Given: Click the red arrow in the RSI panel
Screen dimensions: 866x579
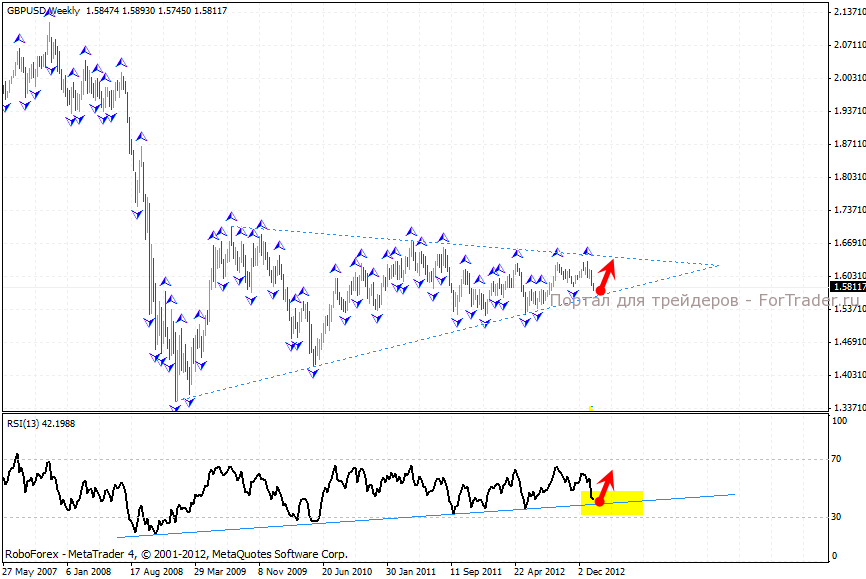Looking at the screenshot, I should pos(605,482).
